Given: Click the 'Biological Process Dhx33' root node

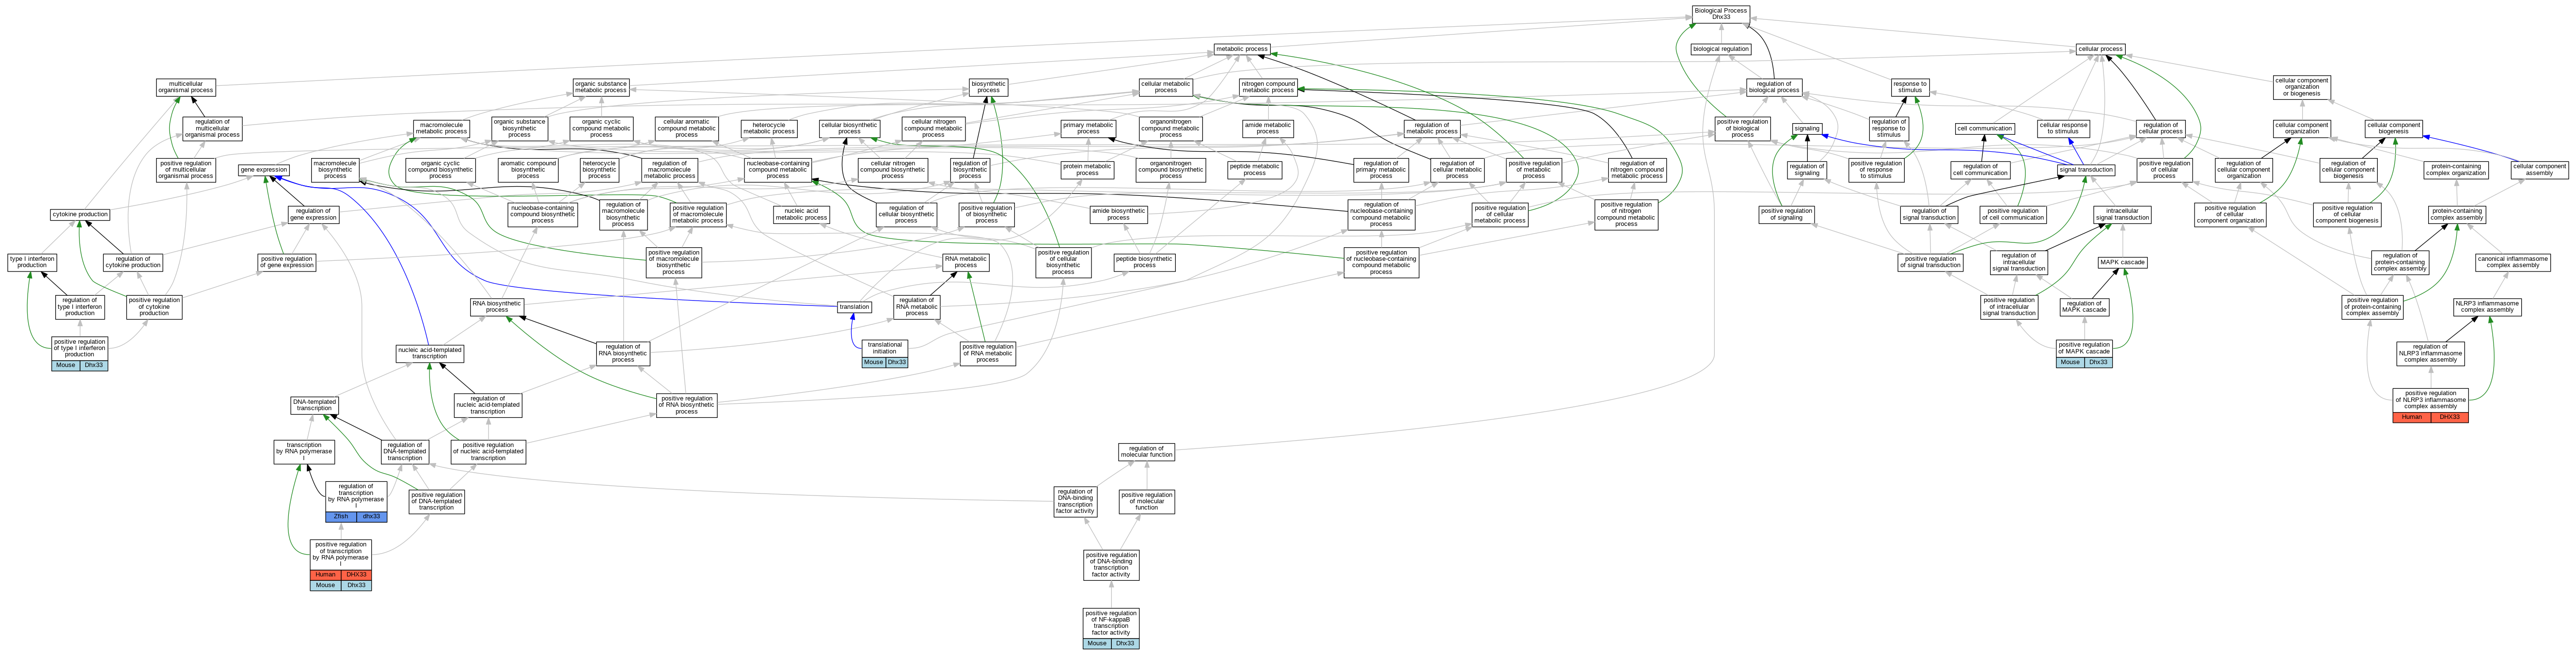Looking at the screenshot, I should [1720, 14].
